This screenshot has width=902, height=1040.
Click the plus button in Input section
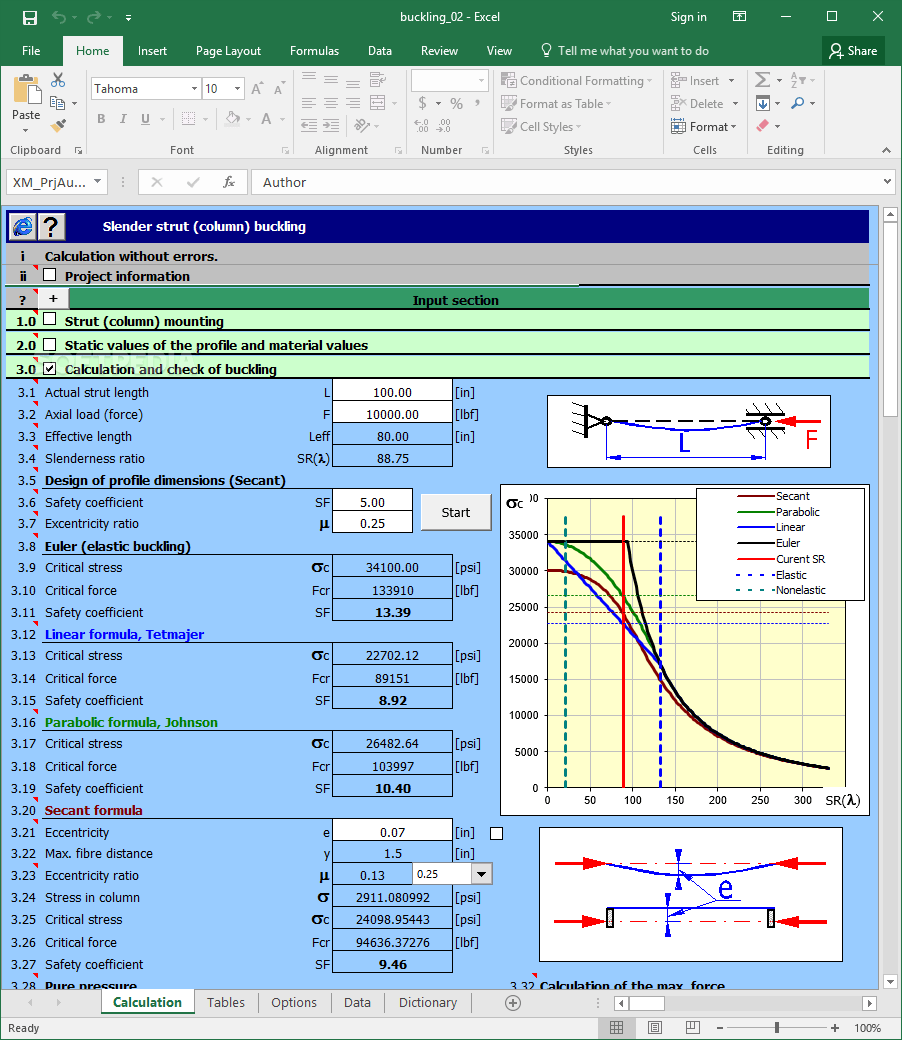coord(53,299)
